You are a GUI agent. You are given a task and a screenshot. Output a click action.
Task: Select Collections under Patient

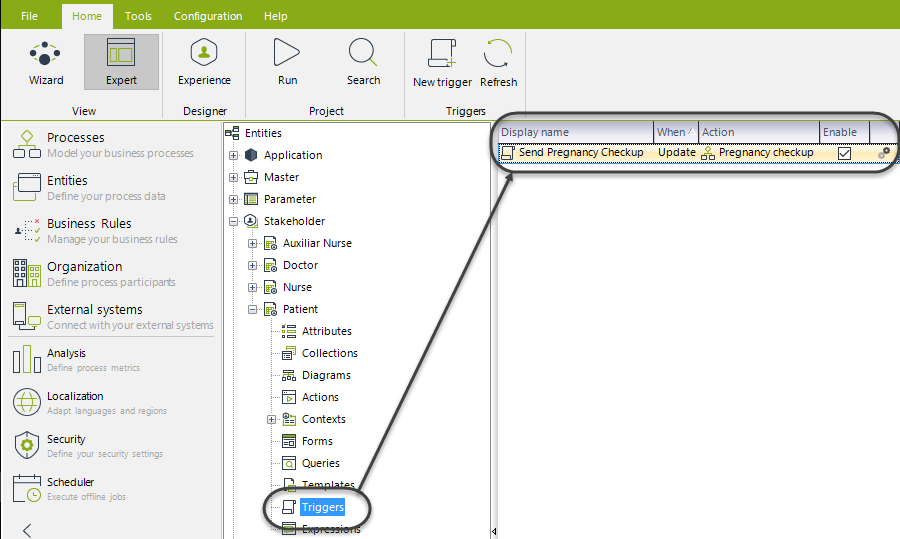(329, 353)
